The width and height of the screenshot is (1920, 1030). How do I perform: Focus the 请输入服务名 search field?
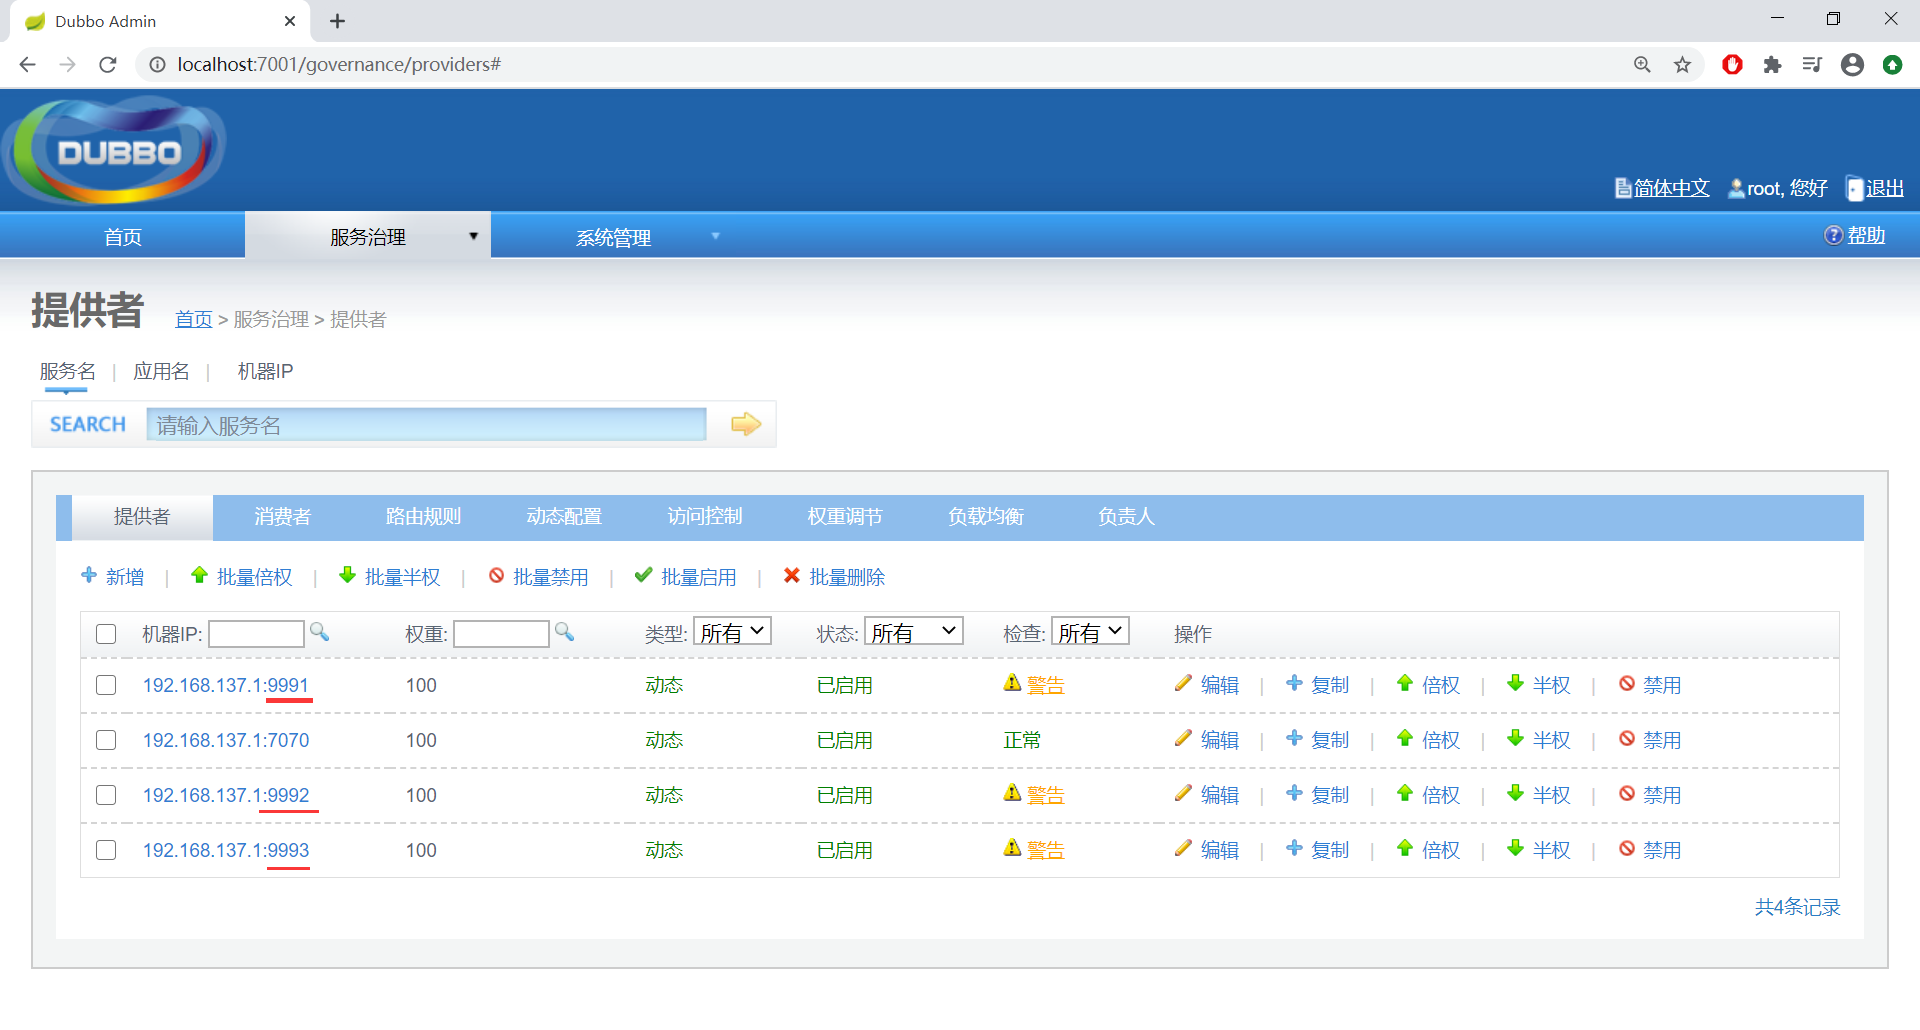pos(426,424)
